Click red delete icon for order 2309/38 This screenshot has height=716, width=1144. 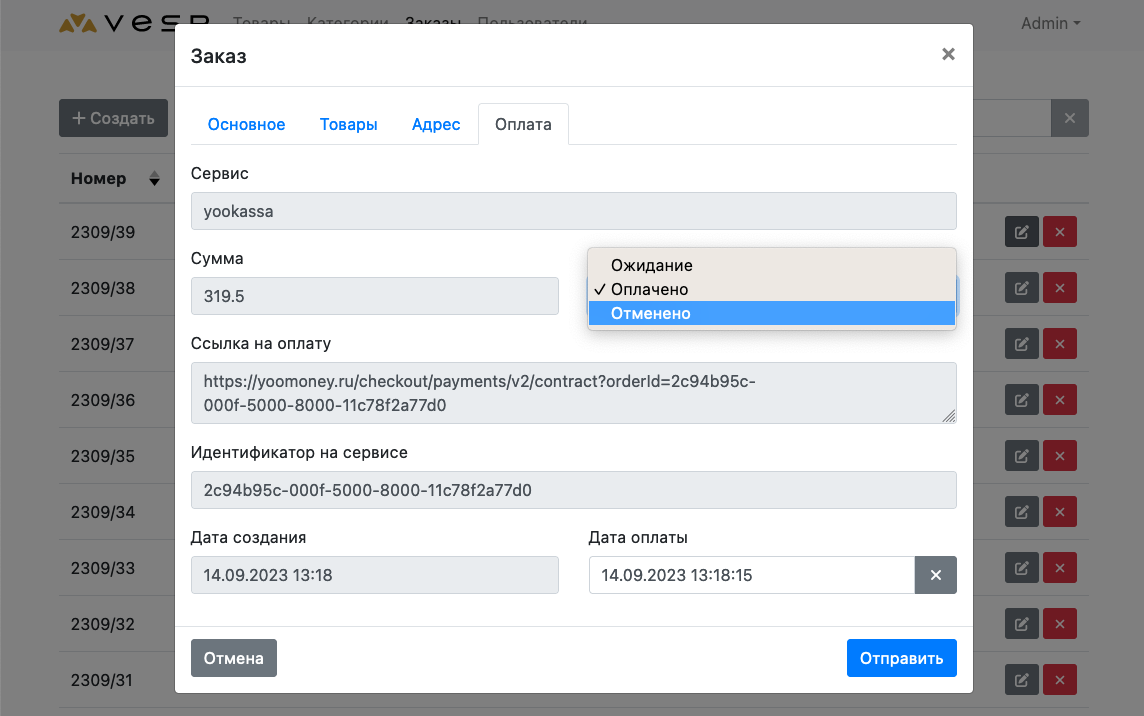pos(1059,288)
